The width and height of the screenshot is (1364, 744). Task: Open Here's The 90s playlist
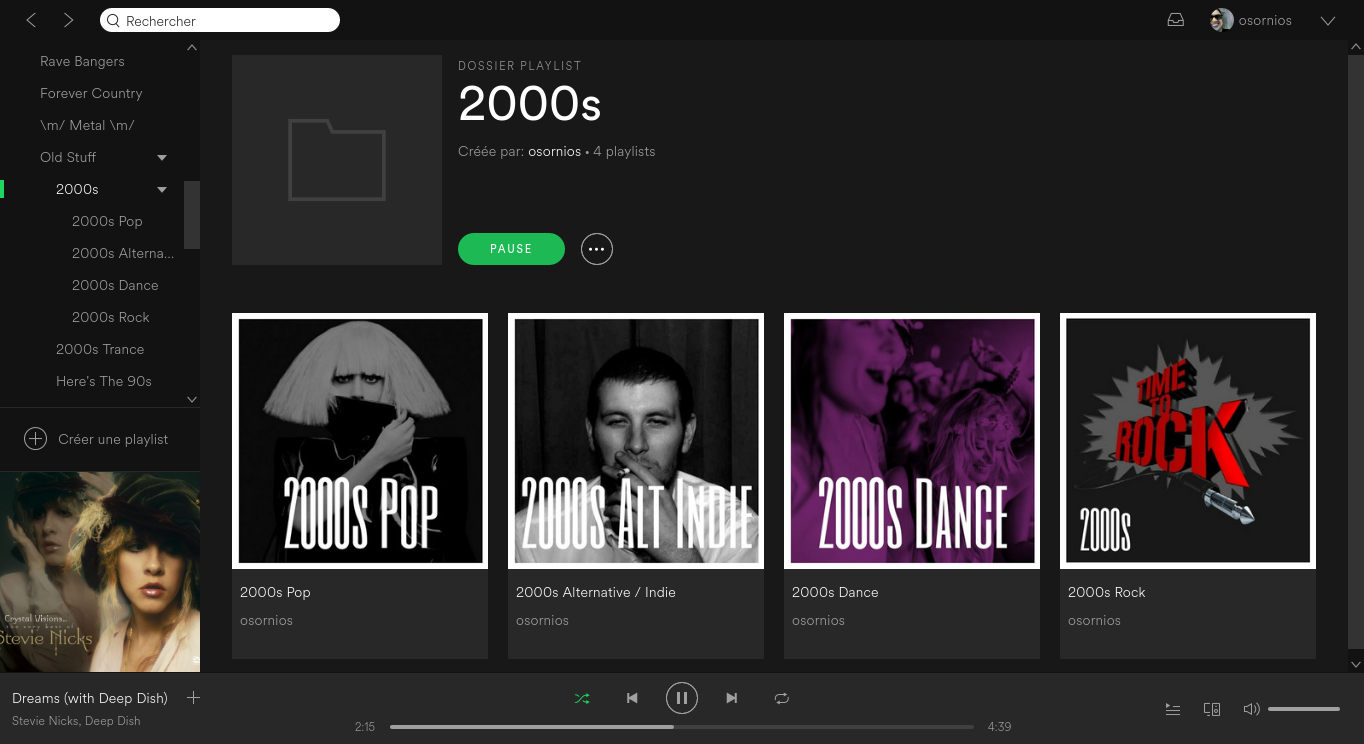(x=104, y=381)
